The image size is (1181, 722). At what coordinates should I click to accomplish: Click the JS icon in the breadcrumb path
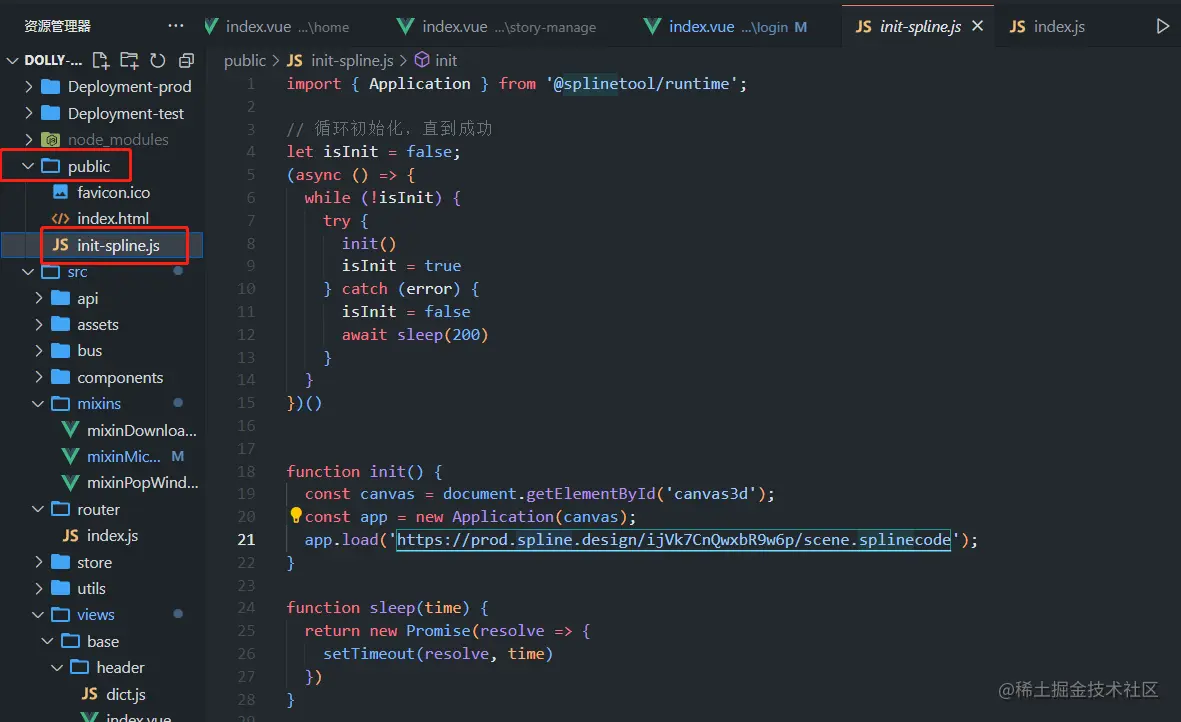294,60
